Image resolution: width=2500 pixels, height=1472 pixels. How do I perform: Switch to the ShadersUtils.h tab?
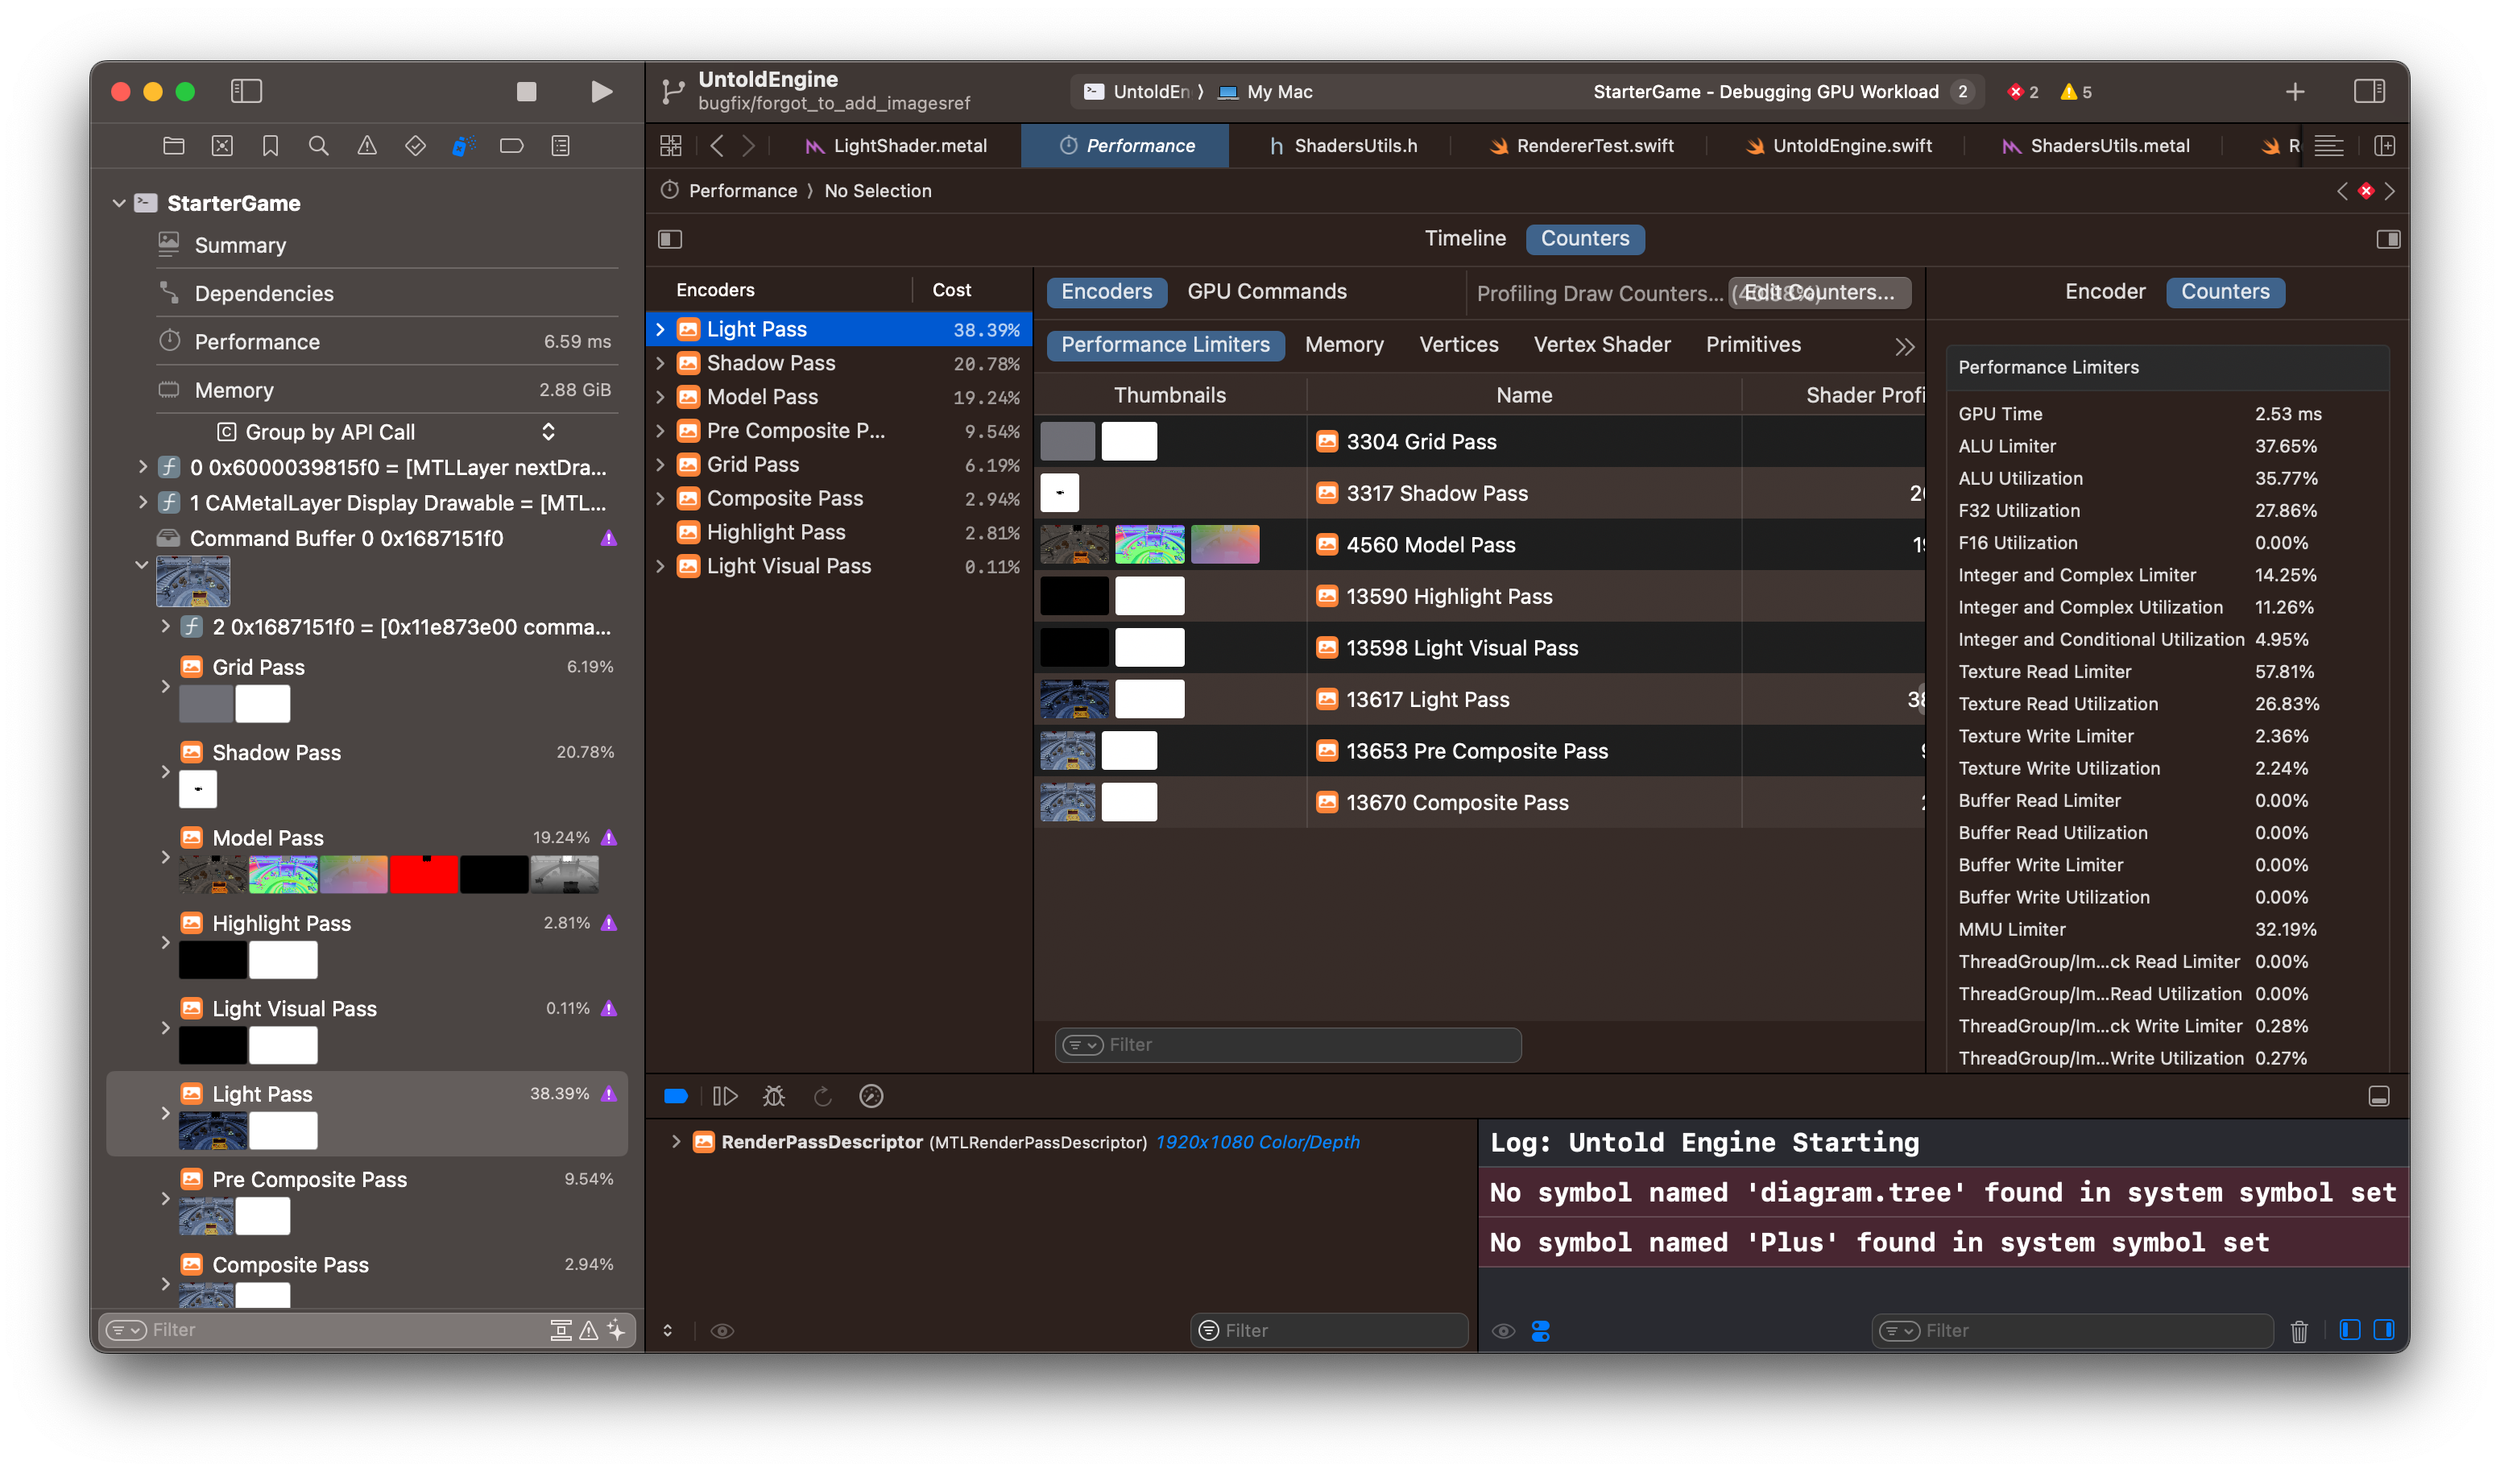point(1343,146)
